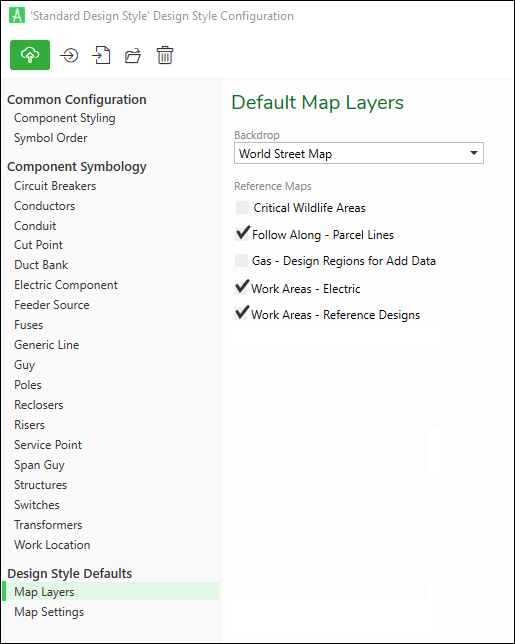
Task: Click the open folder icon
Action: [133, 55]
